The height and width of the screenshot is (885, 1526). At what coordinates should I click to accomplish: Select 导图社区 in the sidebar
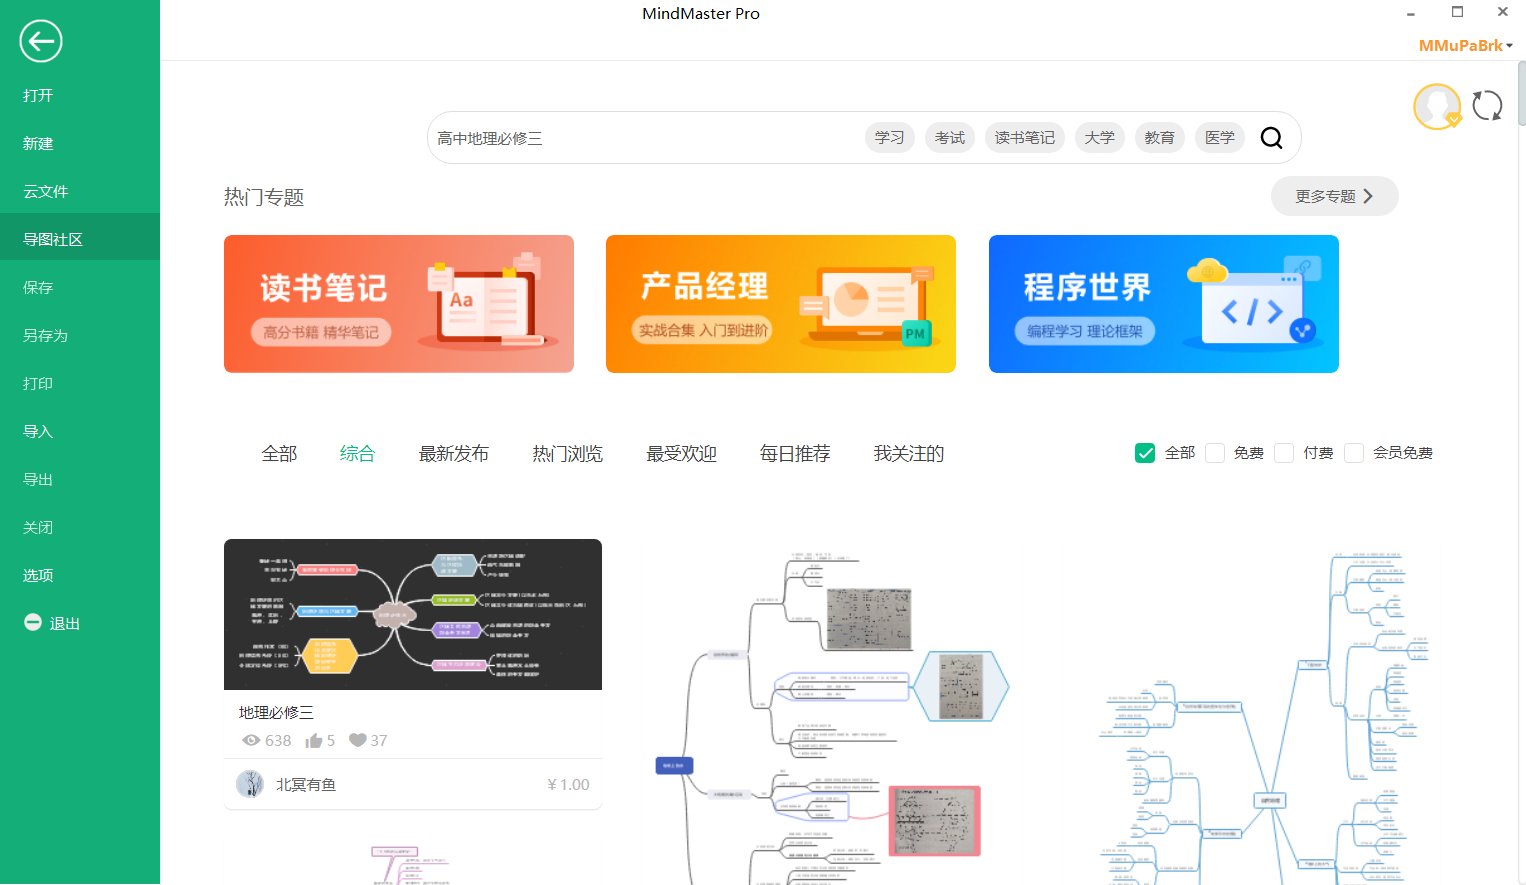[80, 239]
